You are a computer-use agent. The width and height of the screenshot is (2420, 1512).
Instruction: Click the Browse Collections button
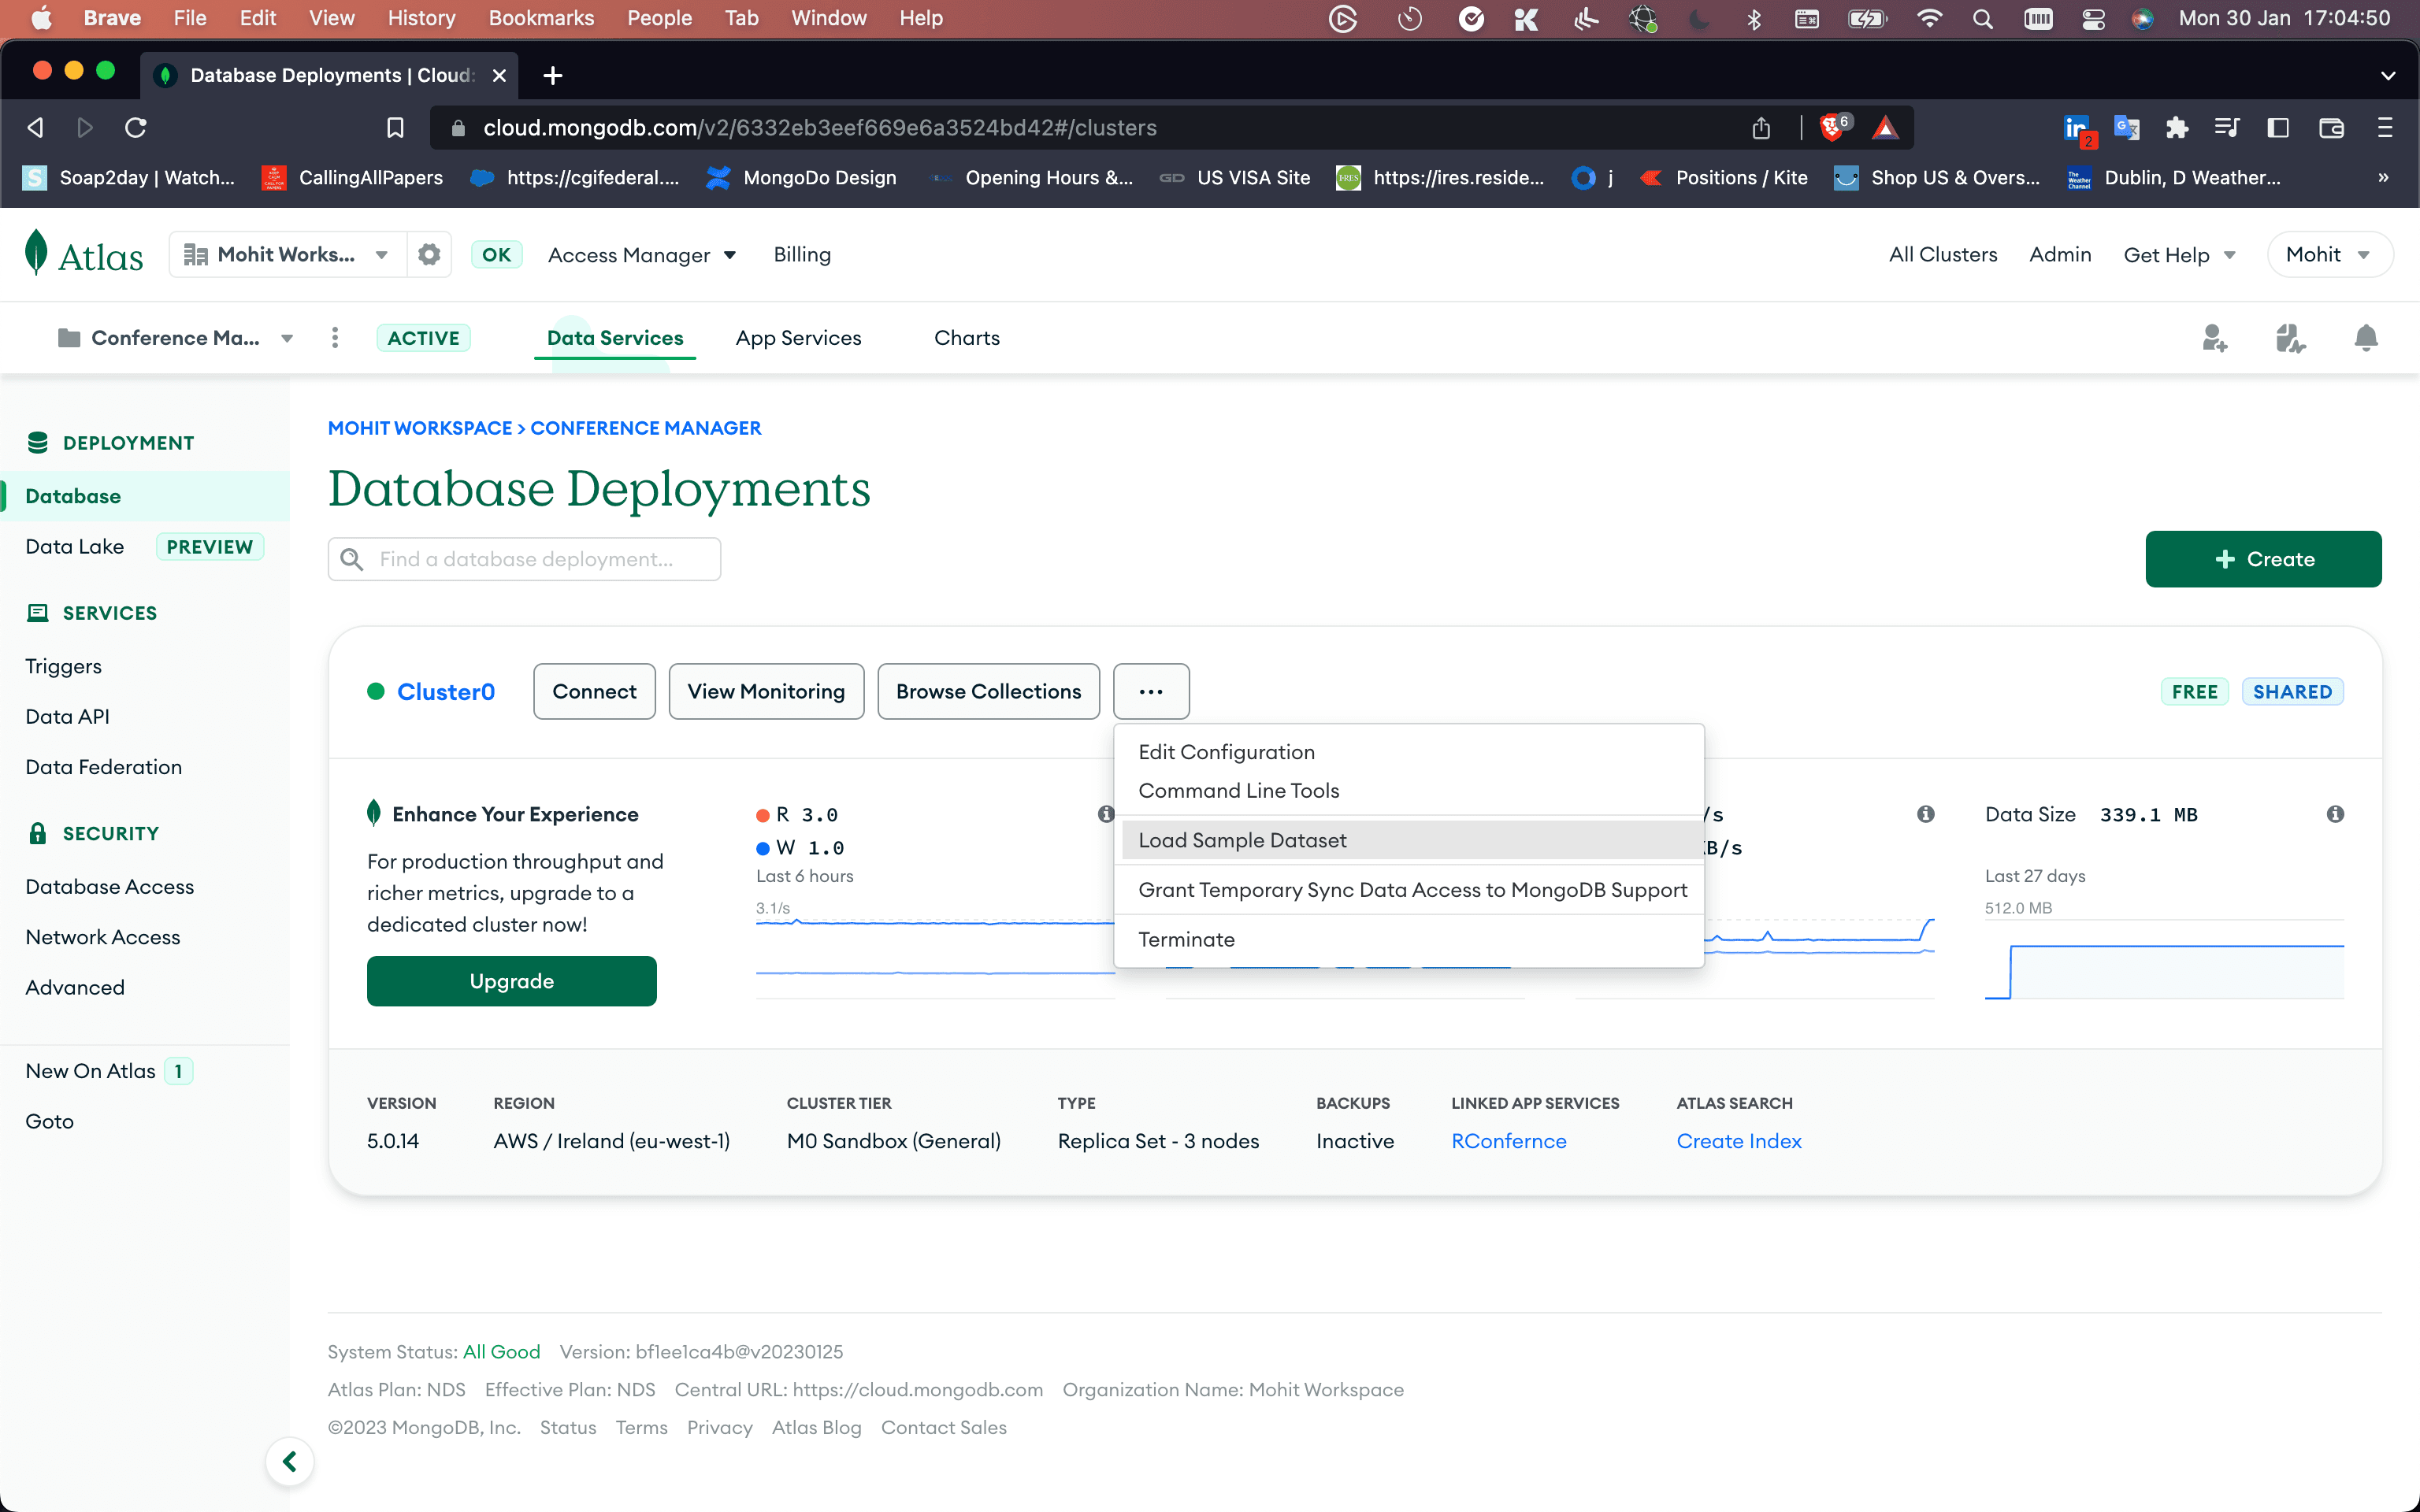(x=988, y=691)
